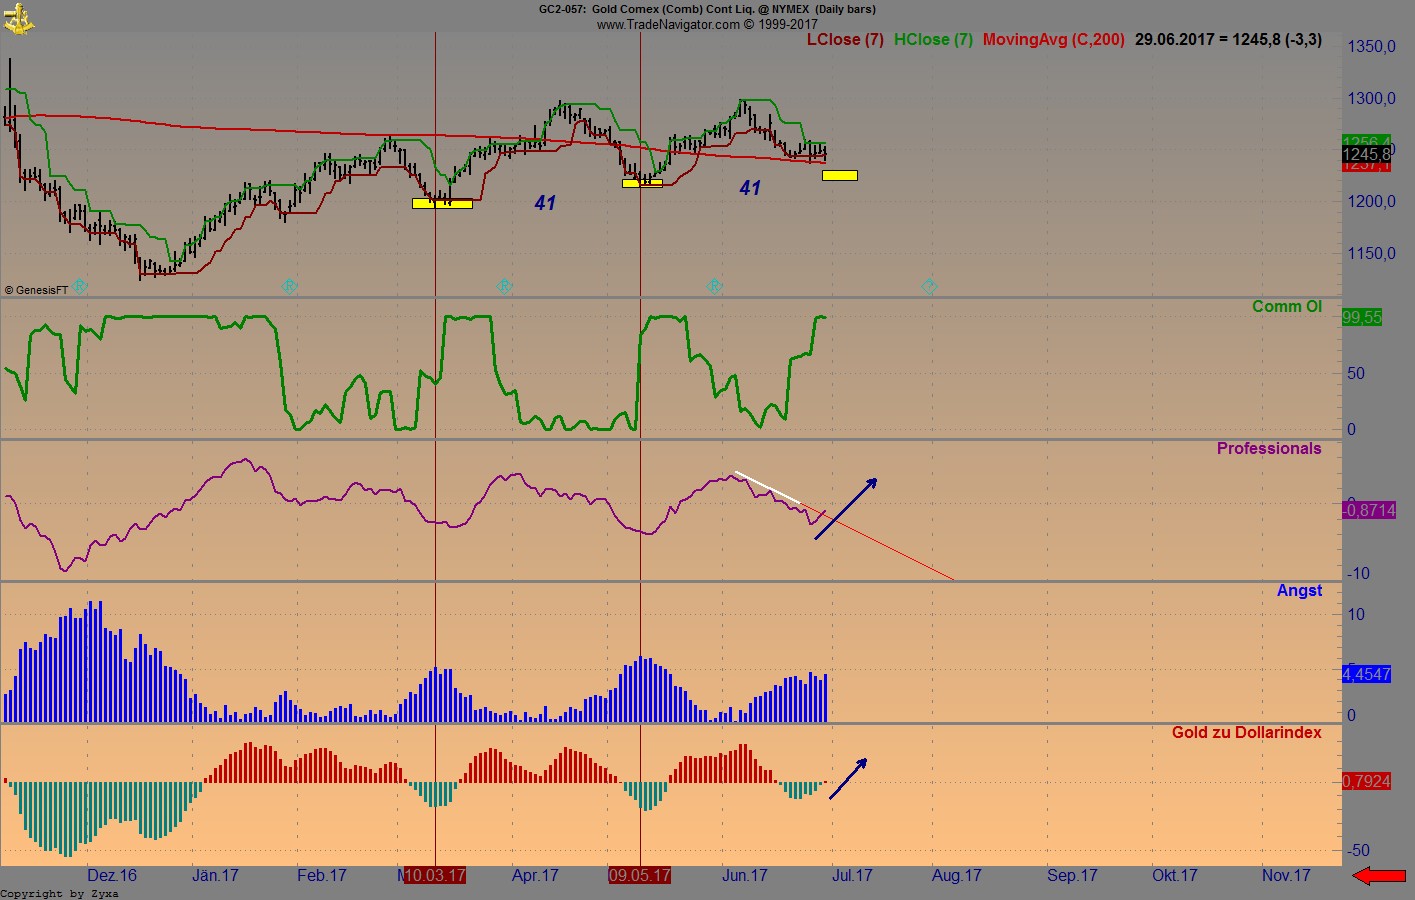
Task: Click the Apr.17 date label
Action: [535, 876]
